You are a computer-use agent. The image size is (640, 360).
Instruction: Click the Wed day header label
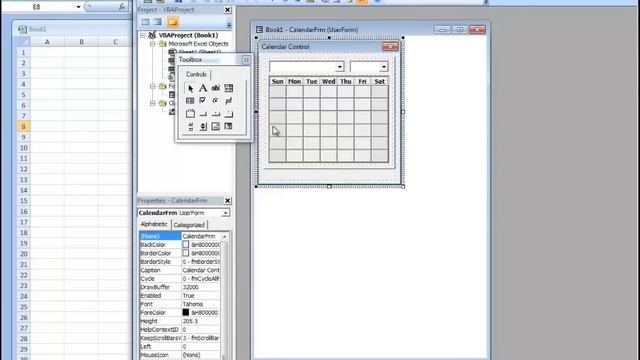pos(329,82)
